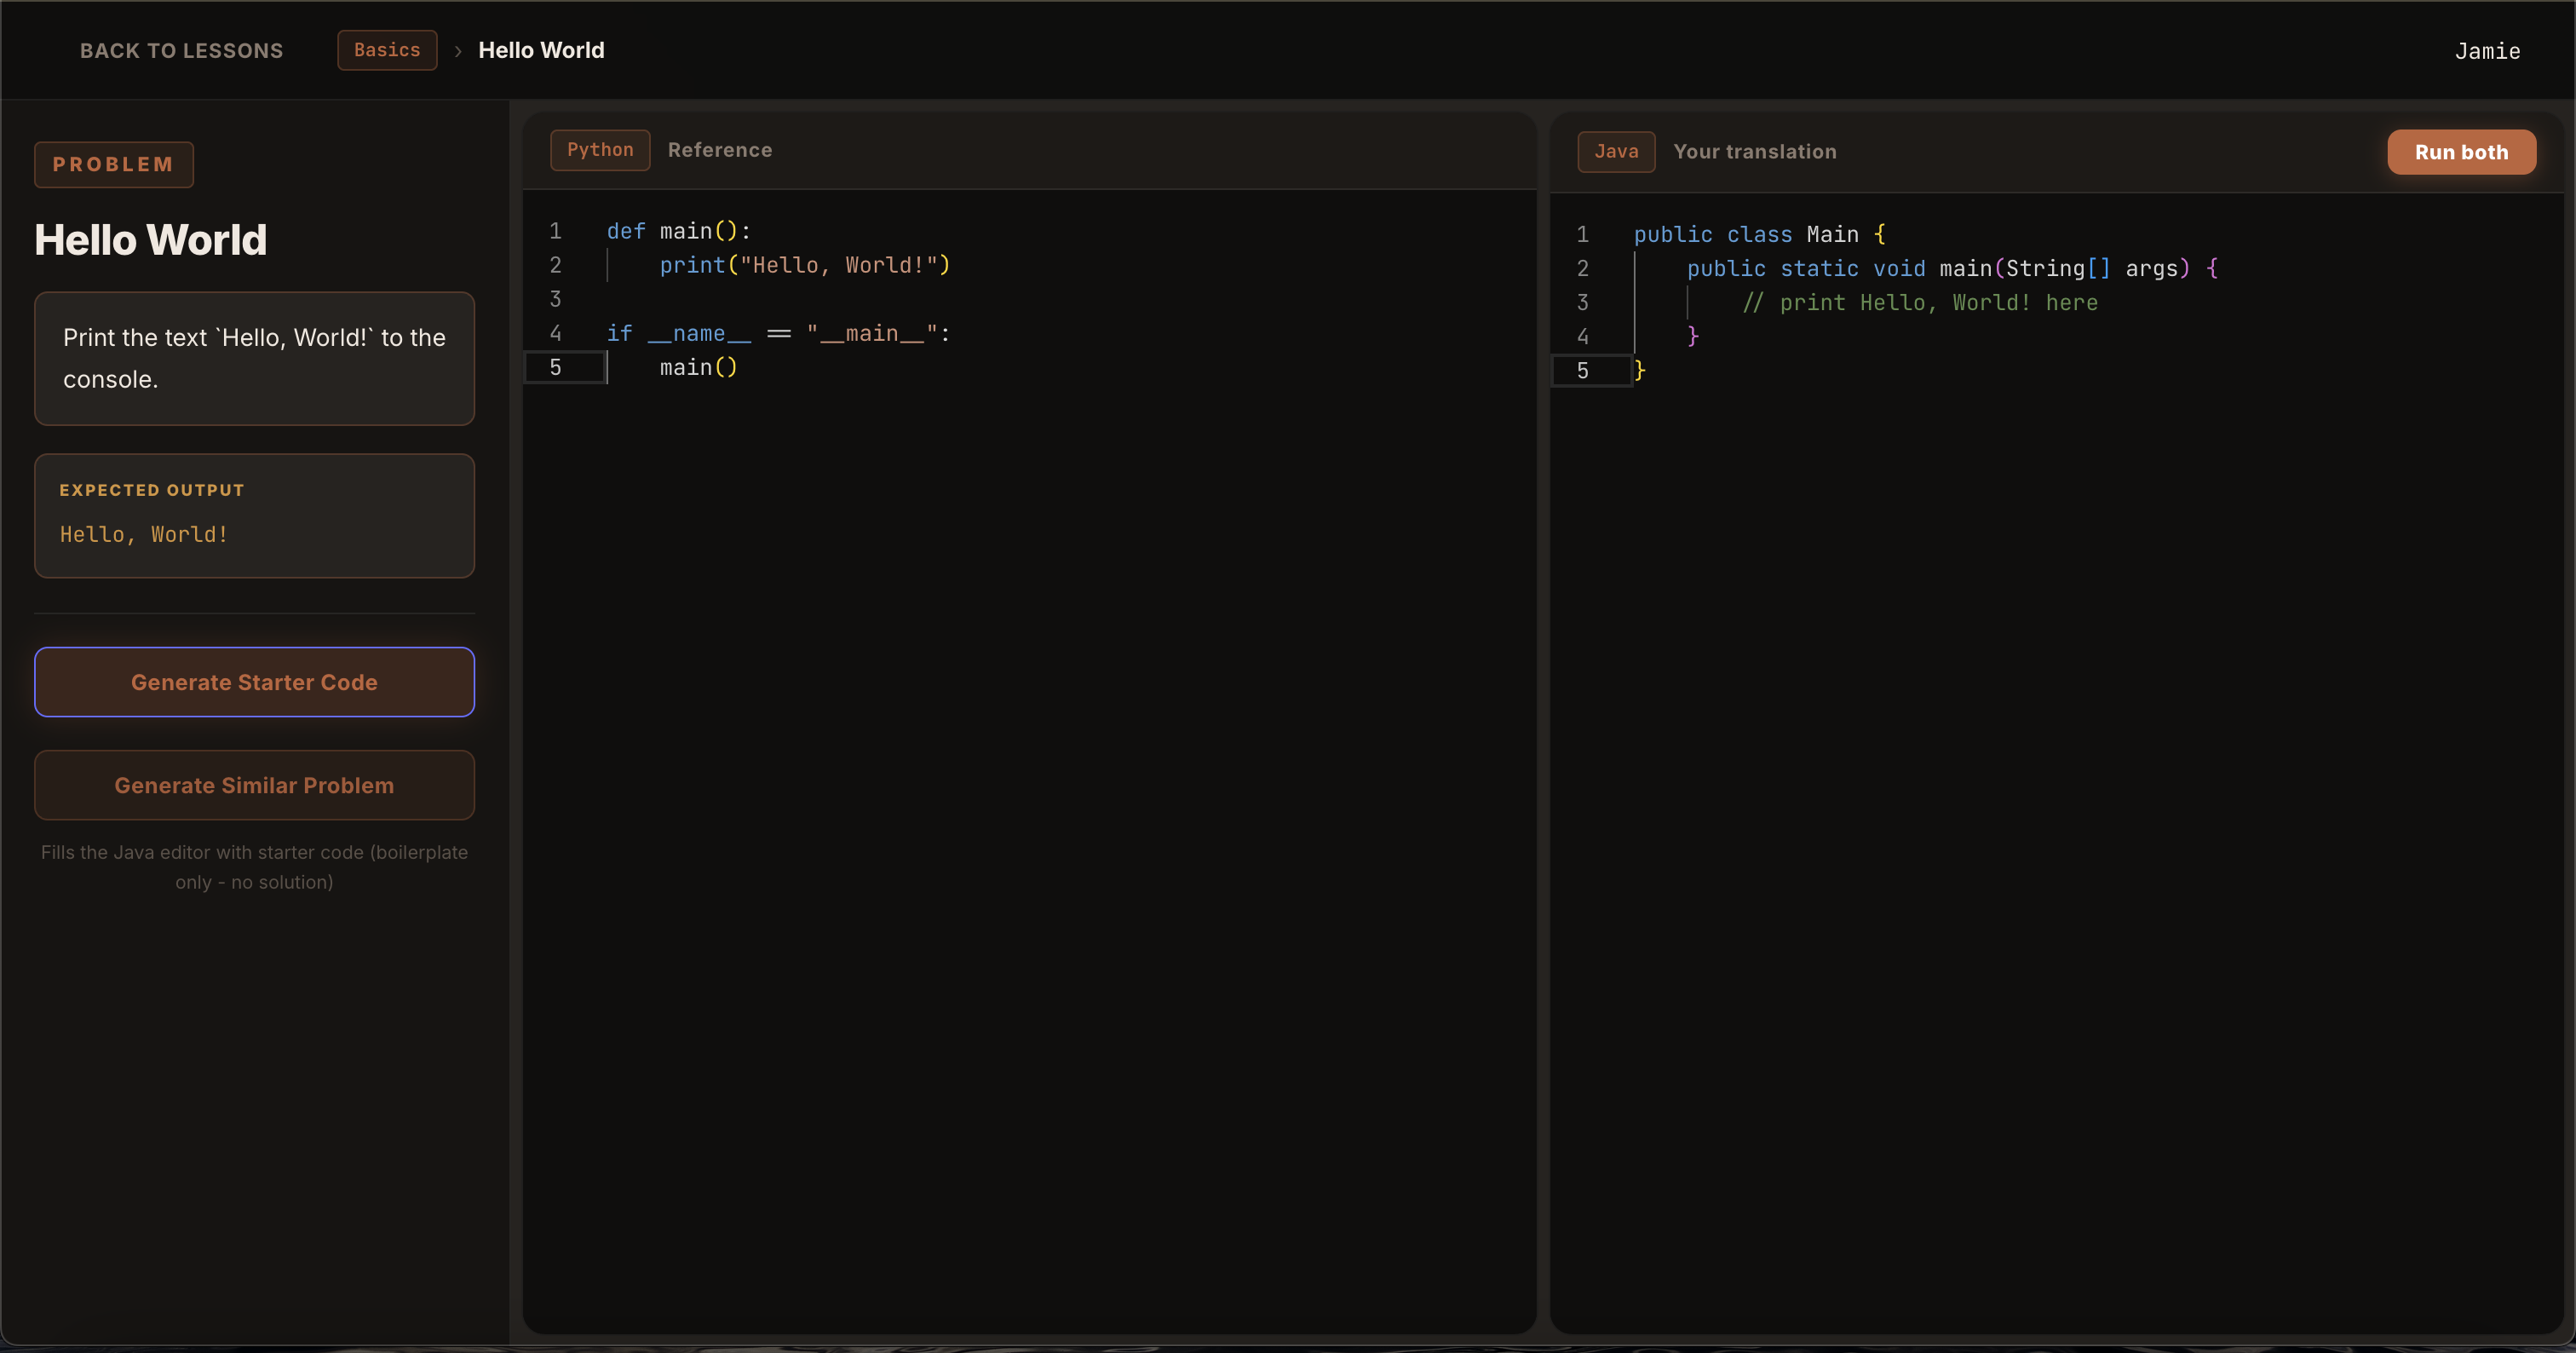Click line number 5 in Java editor
Viewport: 2576px width, 1353px height.
(x=1582, y=371)
